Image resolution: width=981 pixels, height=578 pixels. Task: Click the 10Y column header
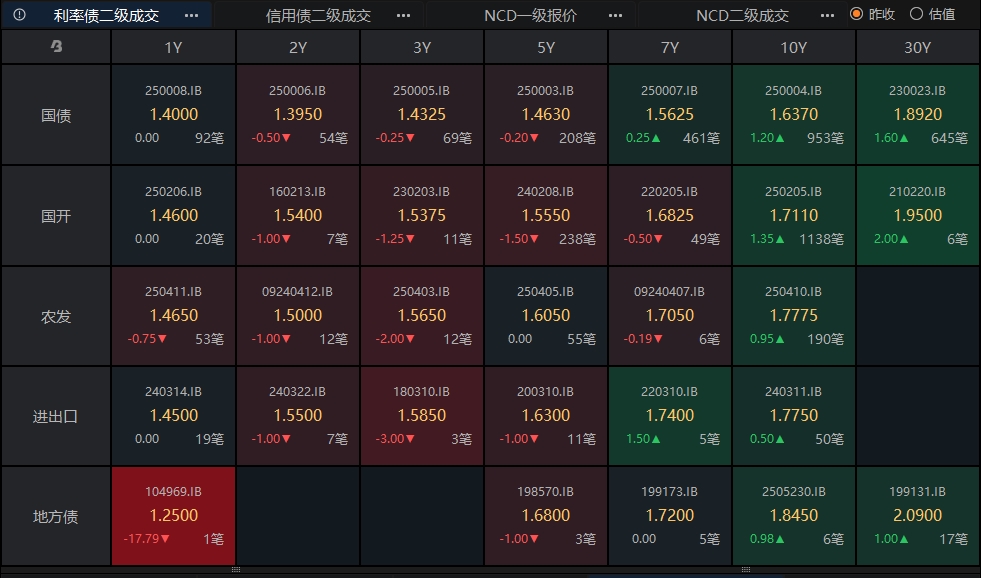(x=793, y=48)
